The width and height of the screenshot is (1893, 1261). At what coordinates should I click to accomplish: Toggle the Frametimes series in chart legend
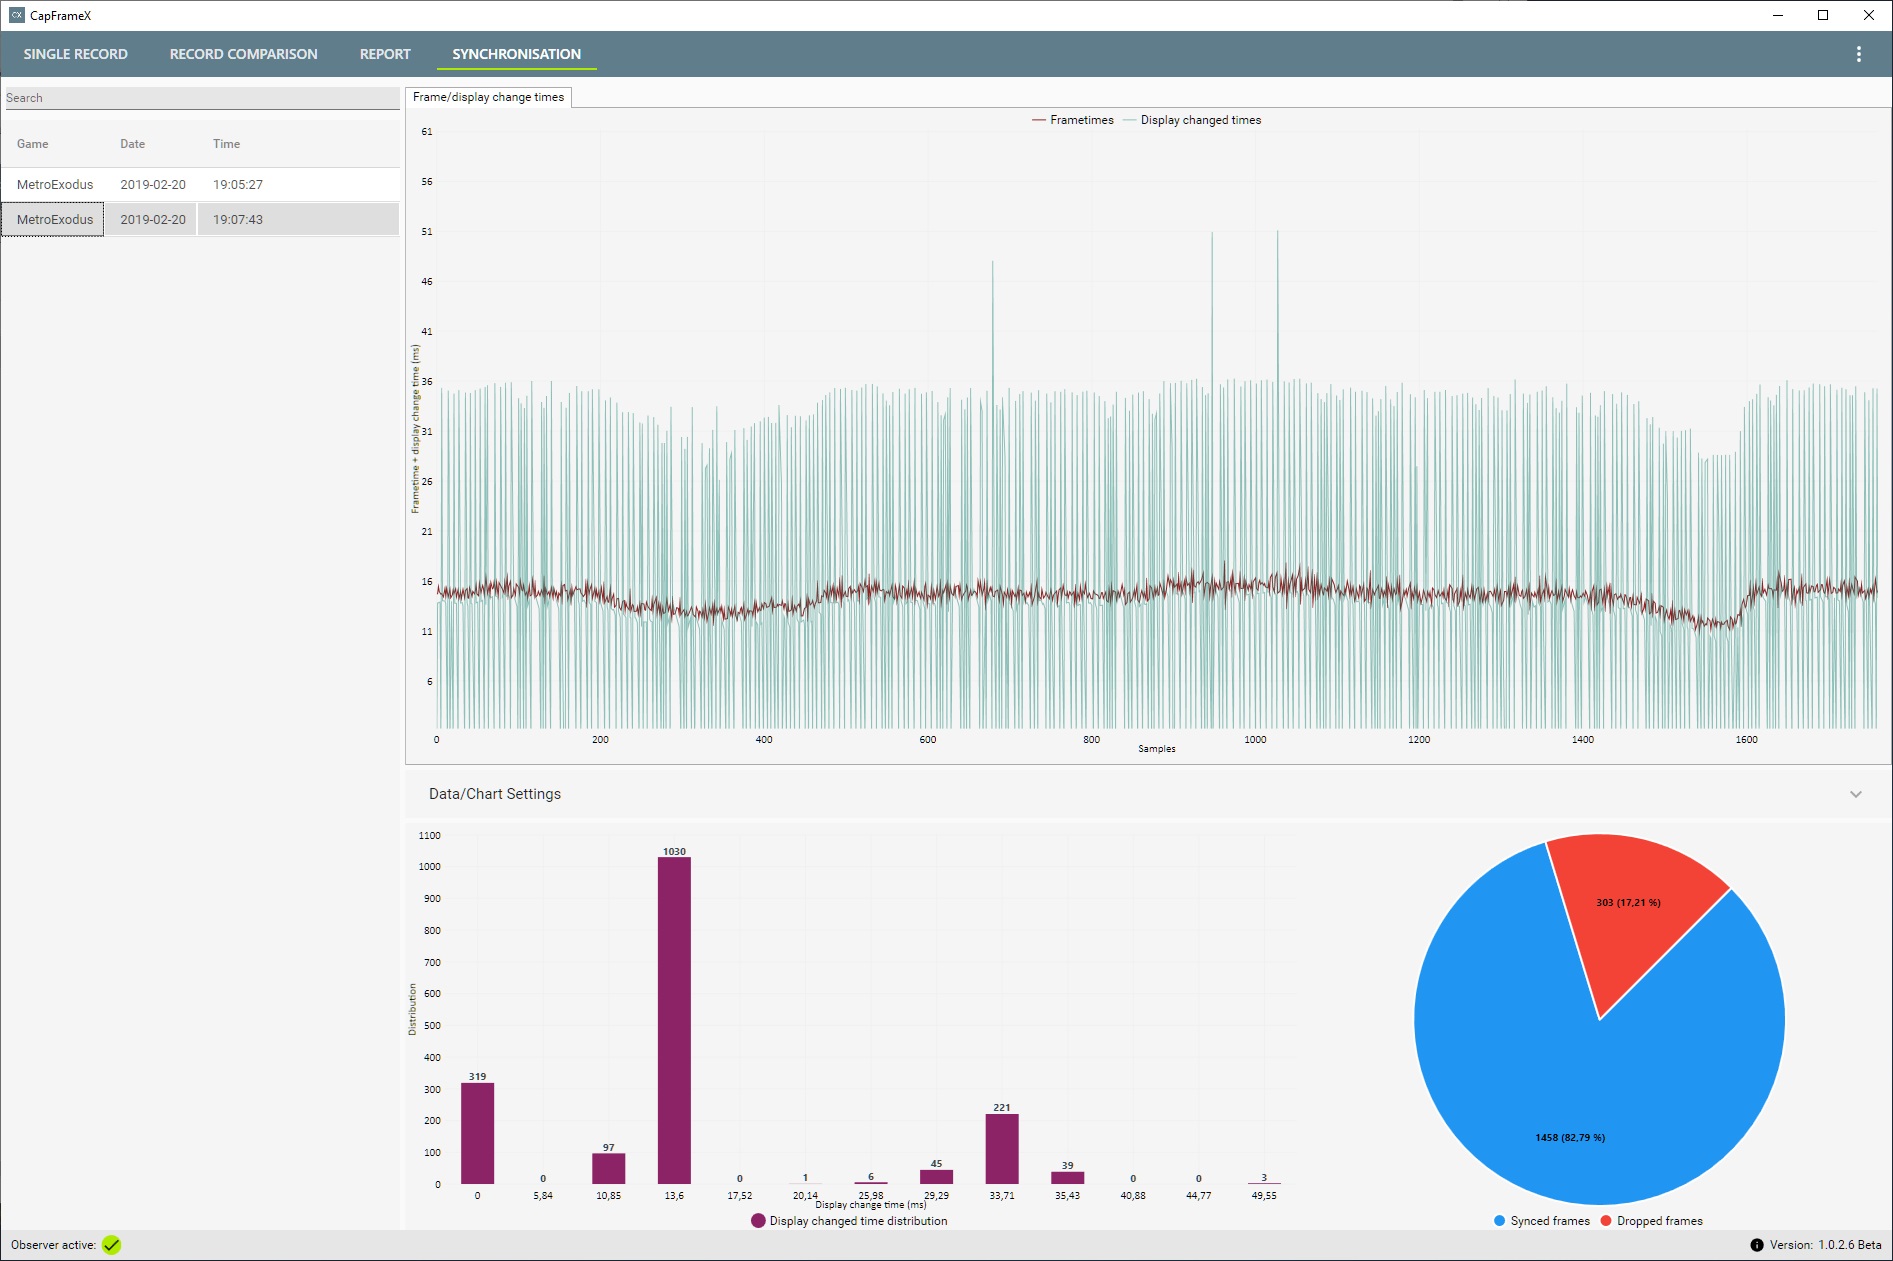[1072, 120]
